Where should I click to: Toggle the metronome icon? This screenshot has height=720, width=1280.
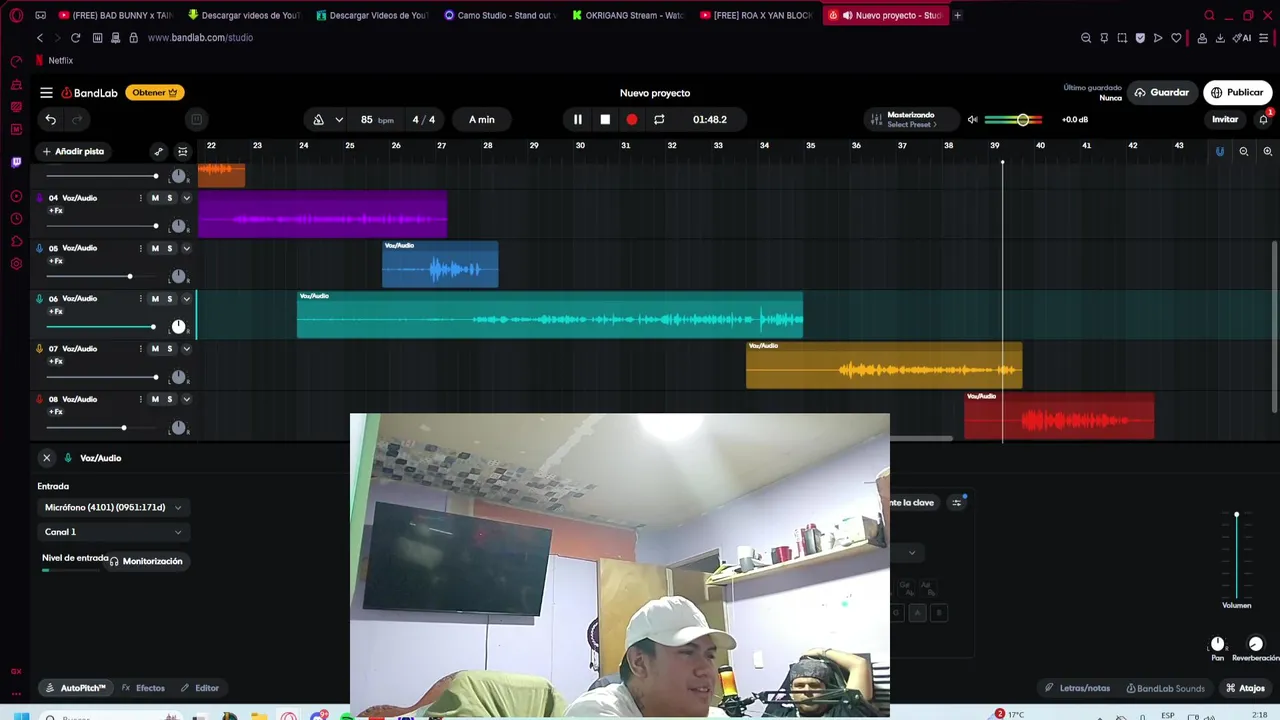(318, 119)
